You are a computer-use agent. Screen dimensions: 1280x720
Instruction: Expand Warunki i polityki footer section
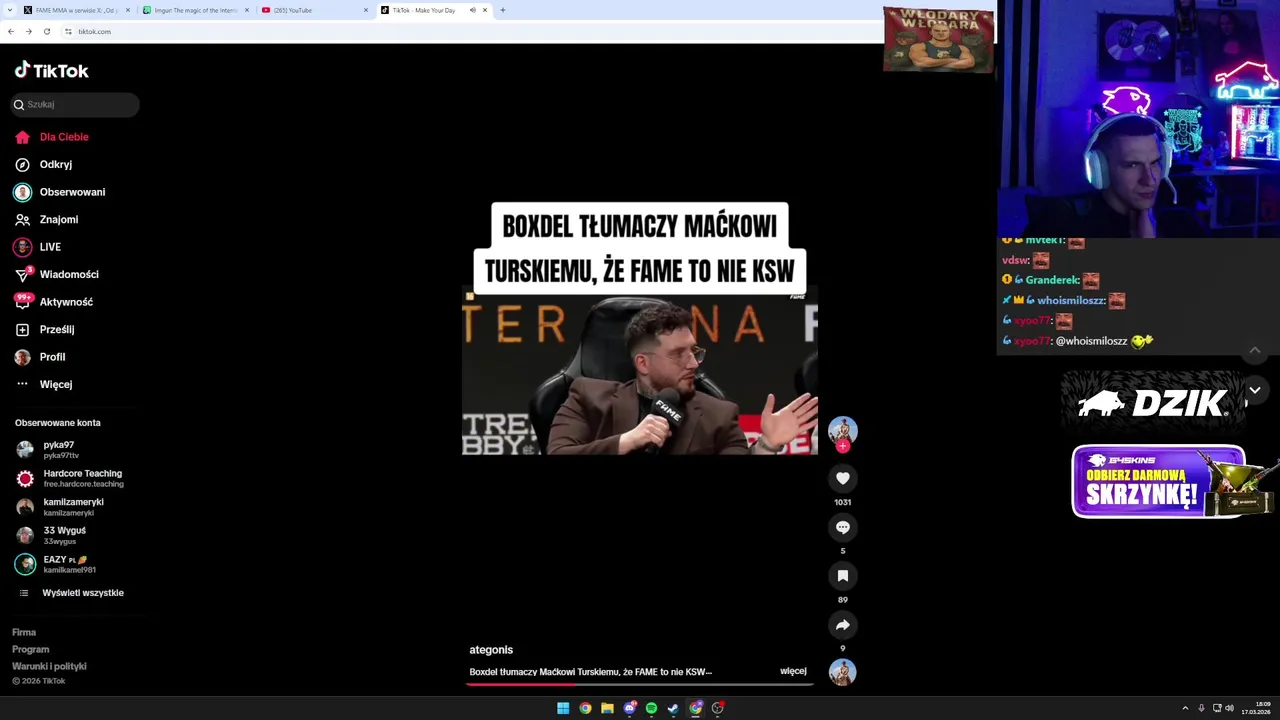[x=49, y=666]
